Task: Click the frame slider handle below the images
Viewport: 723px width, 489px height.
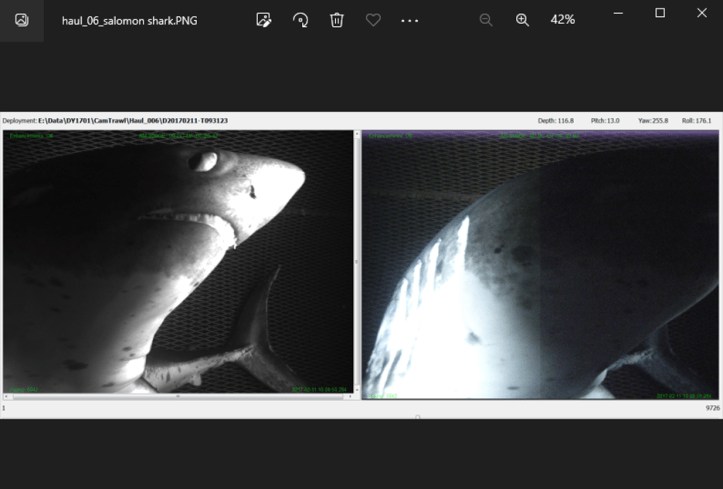Action: click(x=417, y=416)
